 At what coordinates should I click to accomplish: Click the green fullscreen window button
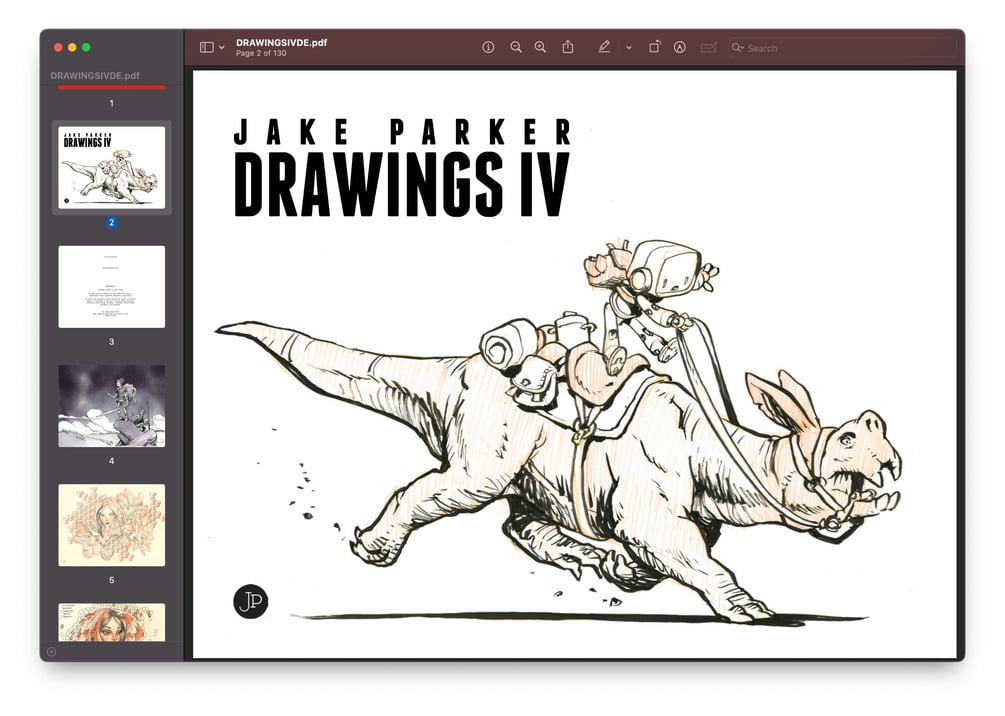[87, 47]
